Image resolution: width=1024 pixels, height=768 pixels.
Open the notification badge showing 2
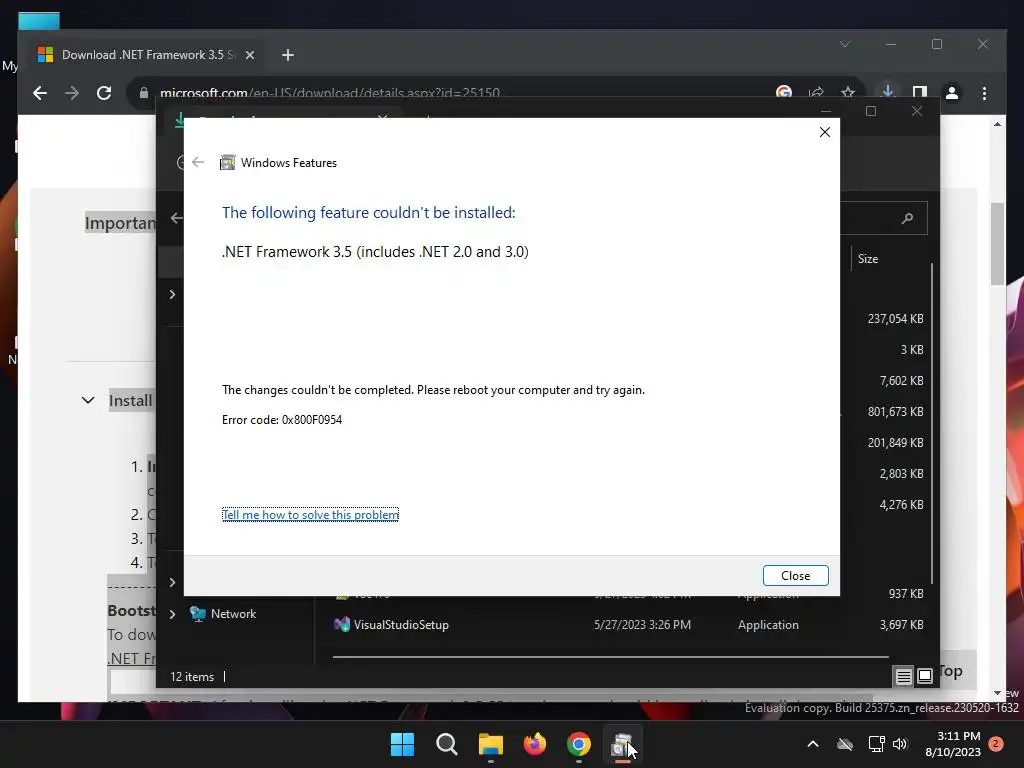coord(996,744)
